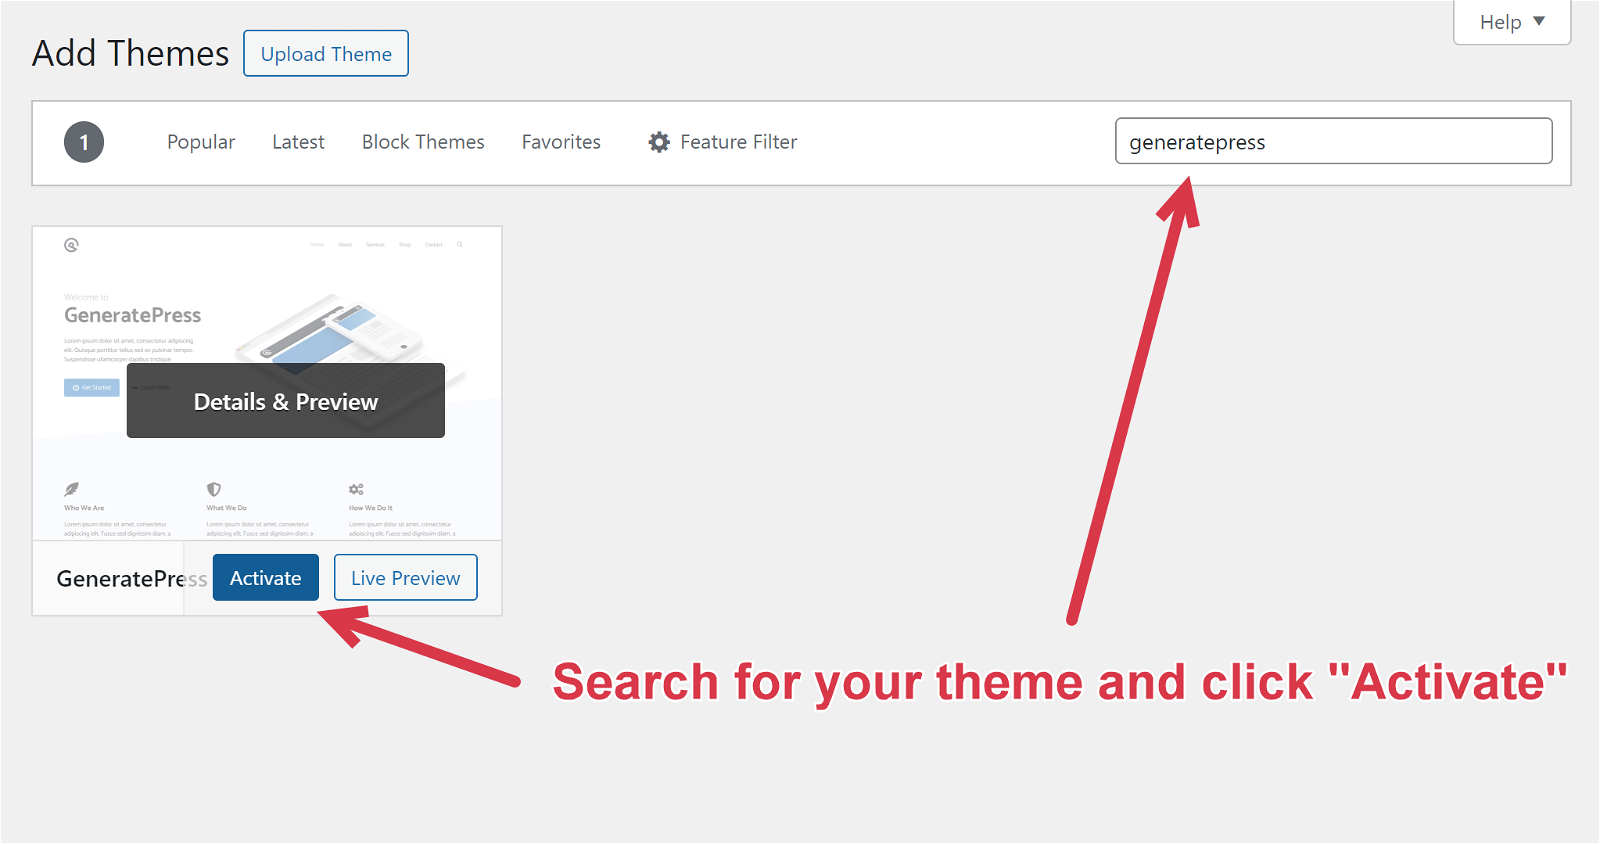Open the Feature Filter options
The height and width of the screenshot is (844, 1600).
coord(738,142)
